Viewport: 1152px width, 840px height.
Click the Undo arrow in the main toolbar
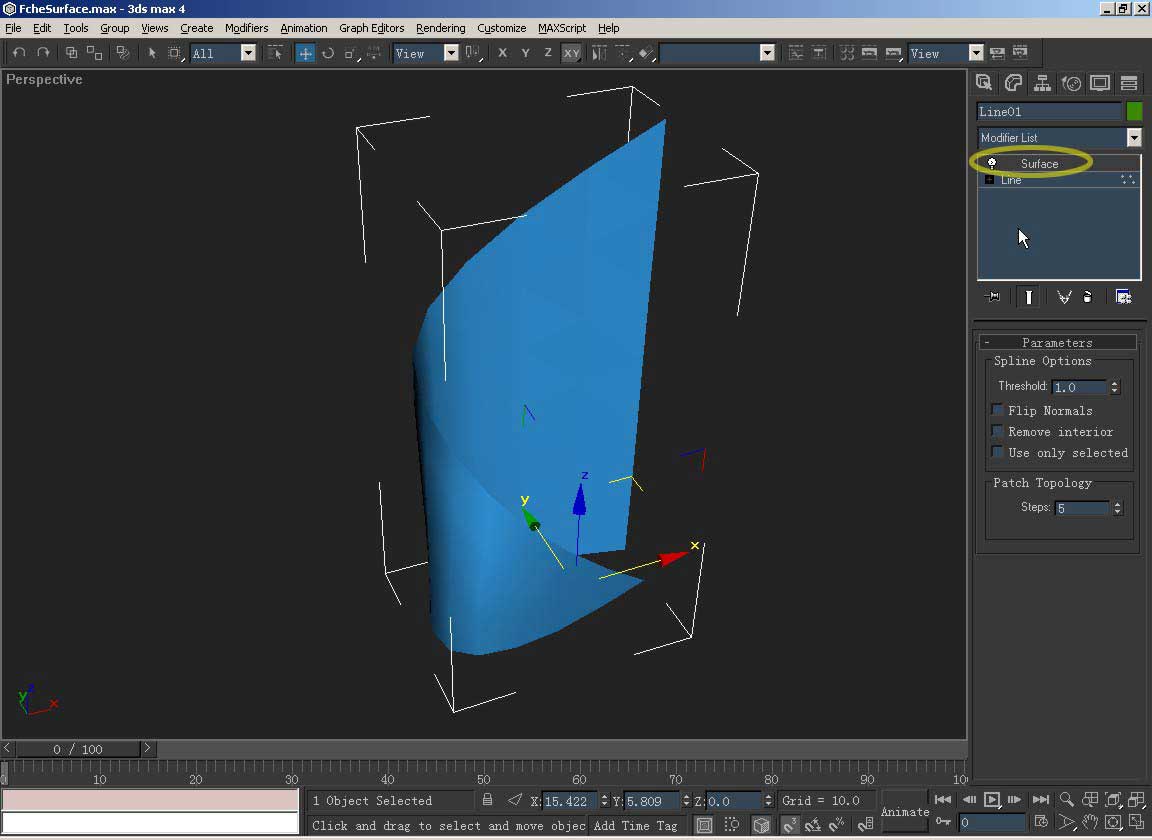tap(19, 53)
